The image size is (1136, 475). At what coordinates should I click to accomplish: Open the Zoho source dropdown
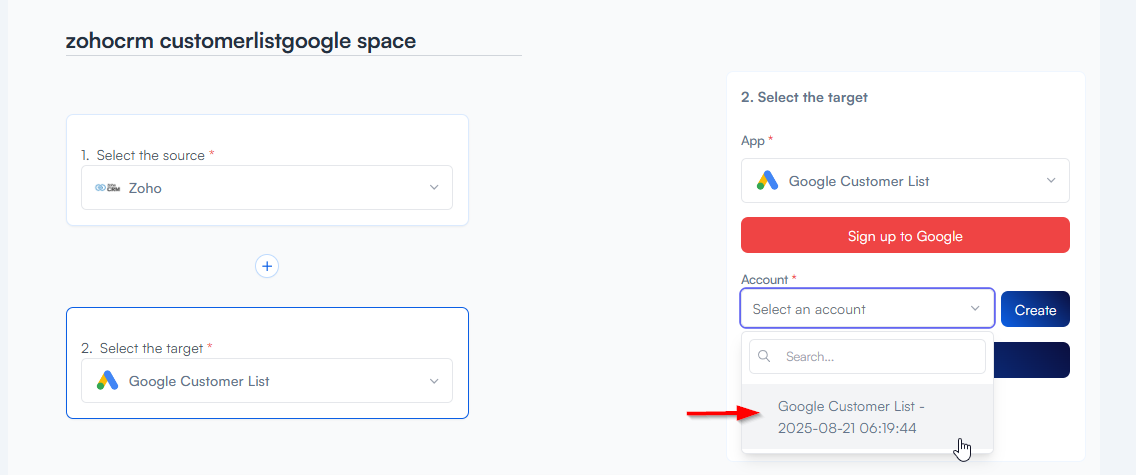click(x=266, y=188)
